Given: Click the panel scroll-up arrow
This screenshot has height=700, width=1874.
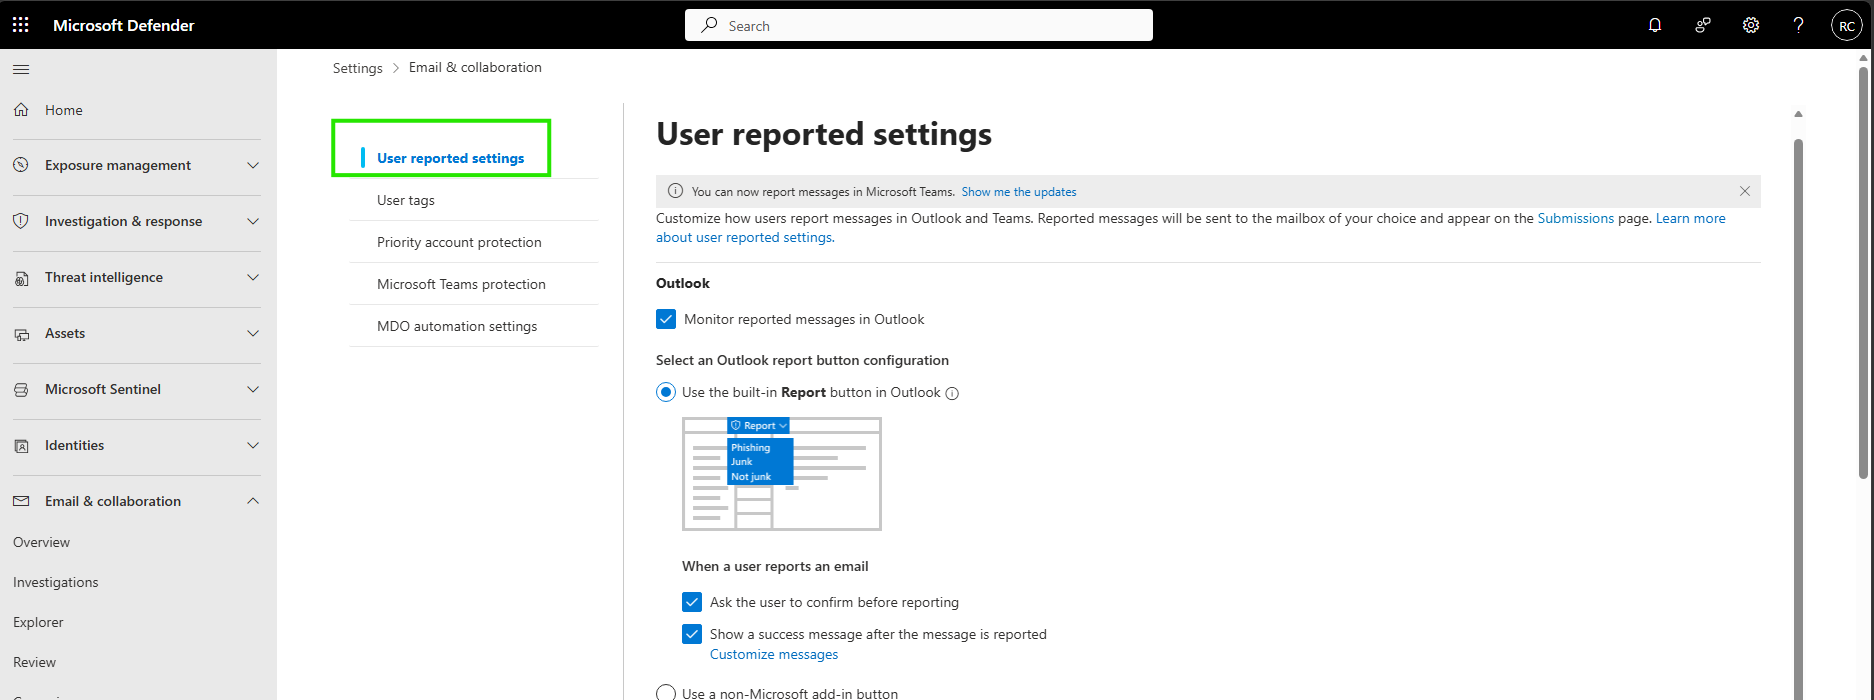Looking at the screenshot, I should pos(1798,114).
